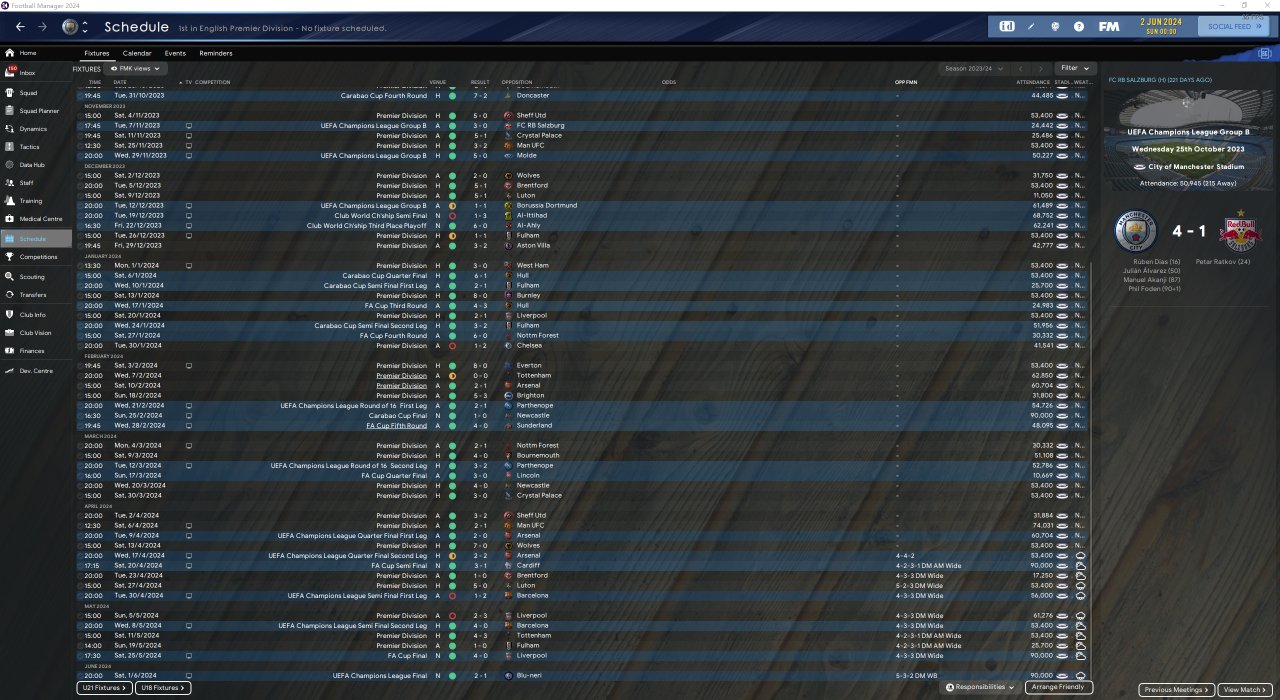
Task: Open the FM menu logo
Action: (x=1108, y=26)
